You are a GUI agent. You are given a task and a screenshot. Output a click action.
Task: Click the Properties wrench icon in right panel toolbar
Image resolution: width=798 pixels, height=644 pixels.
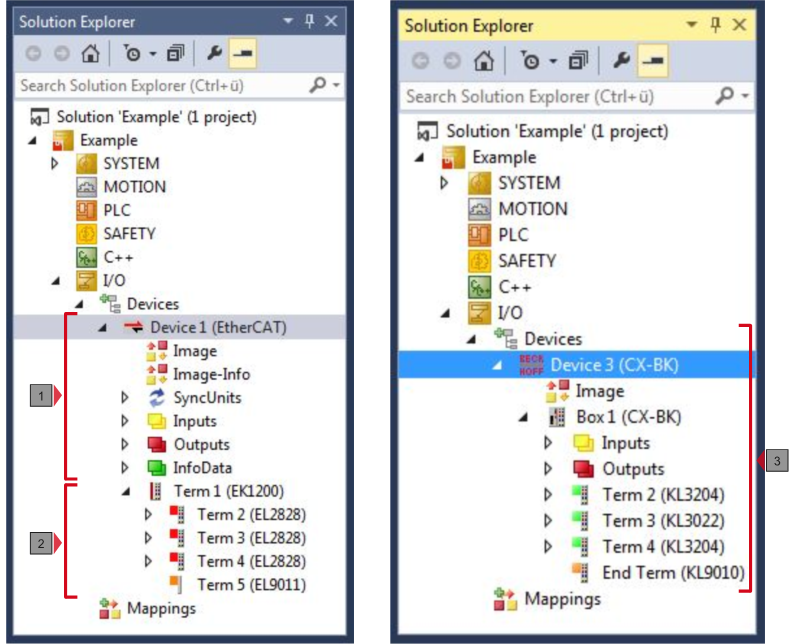(622, 61)
